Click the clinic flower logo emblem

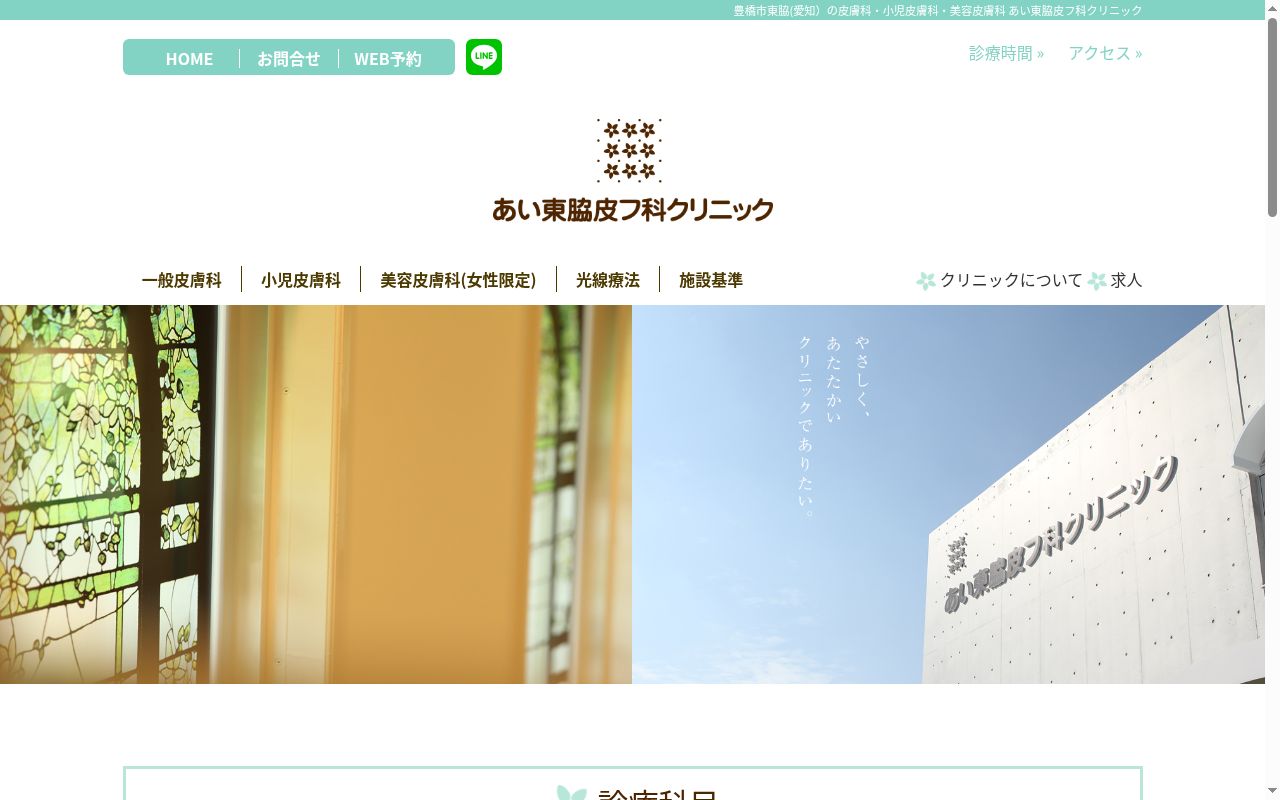(x=630, y=151)
